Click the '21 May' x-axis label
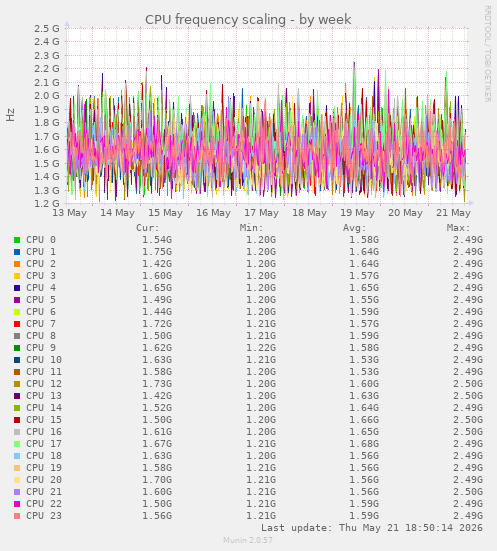Viewport: 497px width, 551px height. point(453,213)
